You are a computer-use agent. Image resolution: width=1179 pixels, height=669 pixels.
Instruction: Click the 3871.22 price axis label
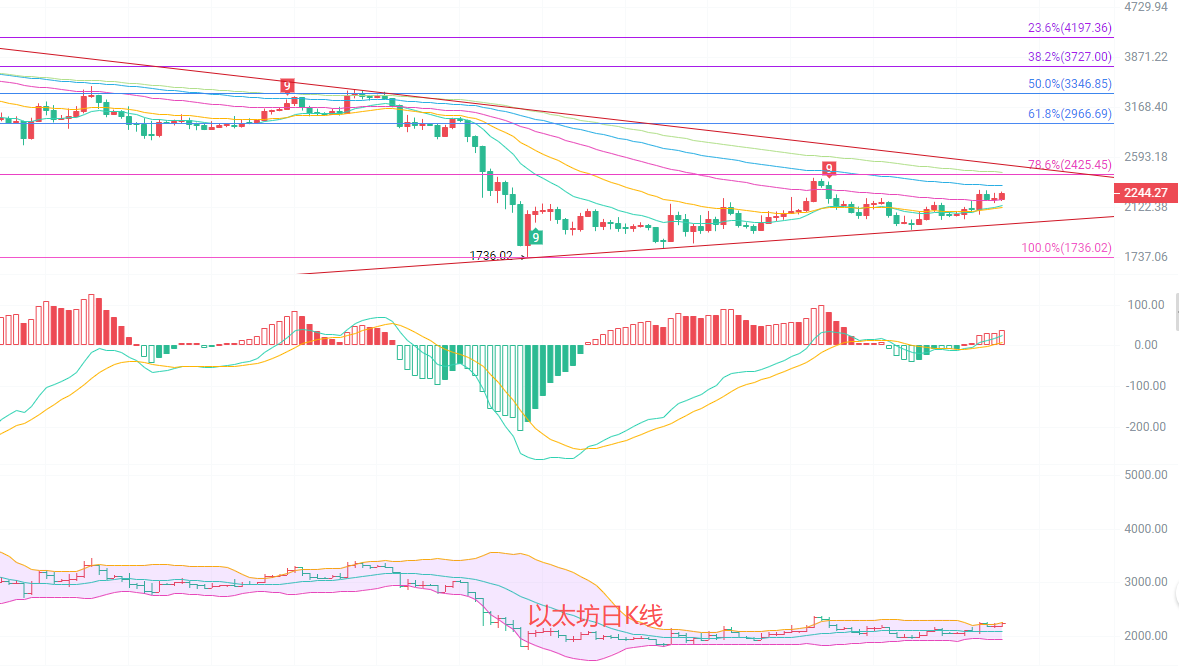(1146, 57)
